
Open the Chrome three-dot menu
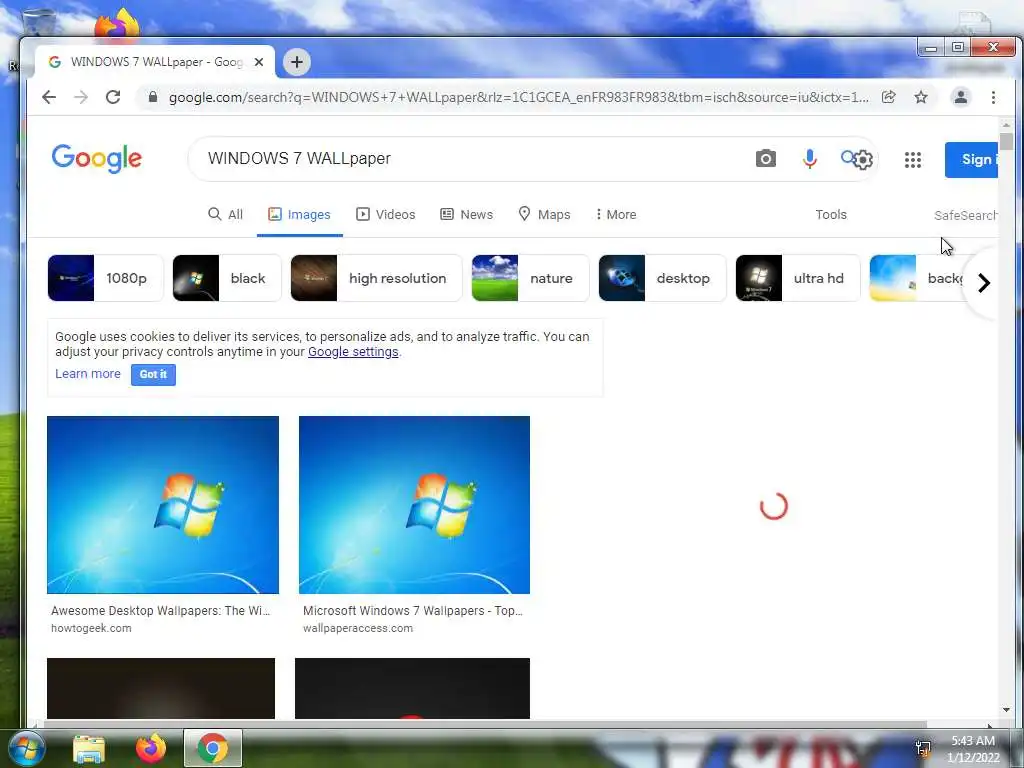tap(993, 97)
